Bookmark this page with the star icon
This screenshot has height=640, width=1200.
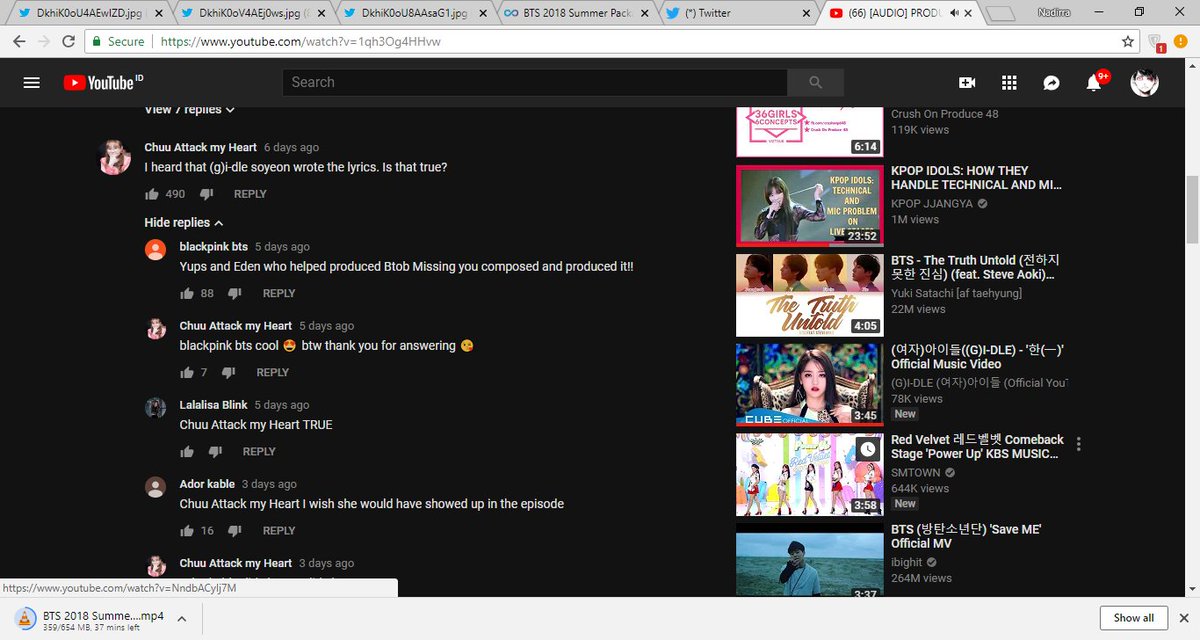click(x=1128, y=42)
